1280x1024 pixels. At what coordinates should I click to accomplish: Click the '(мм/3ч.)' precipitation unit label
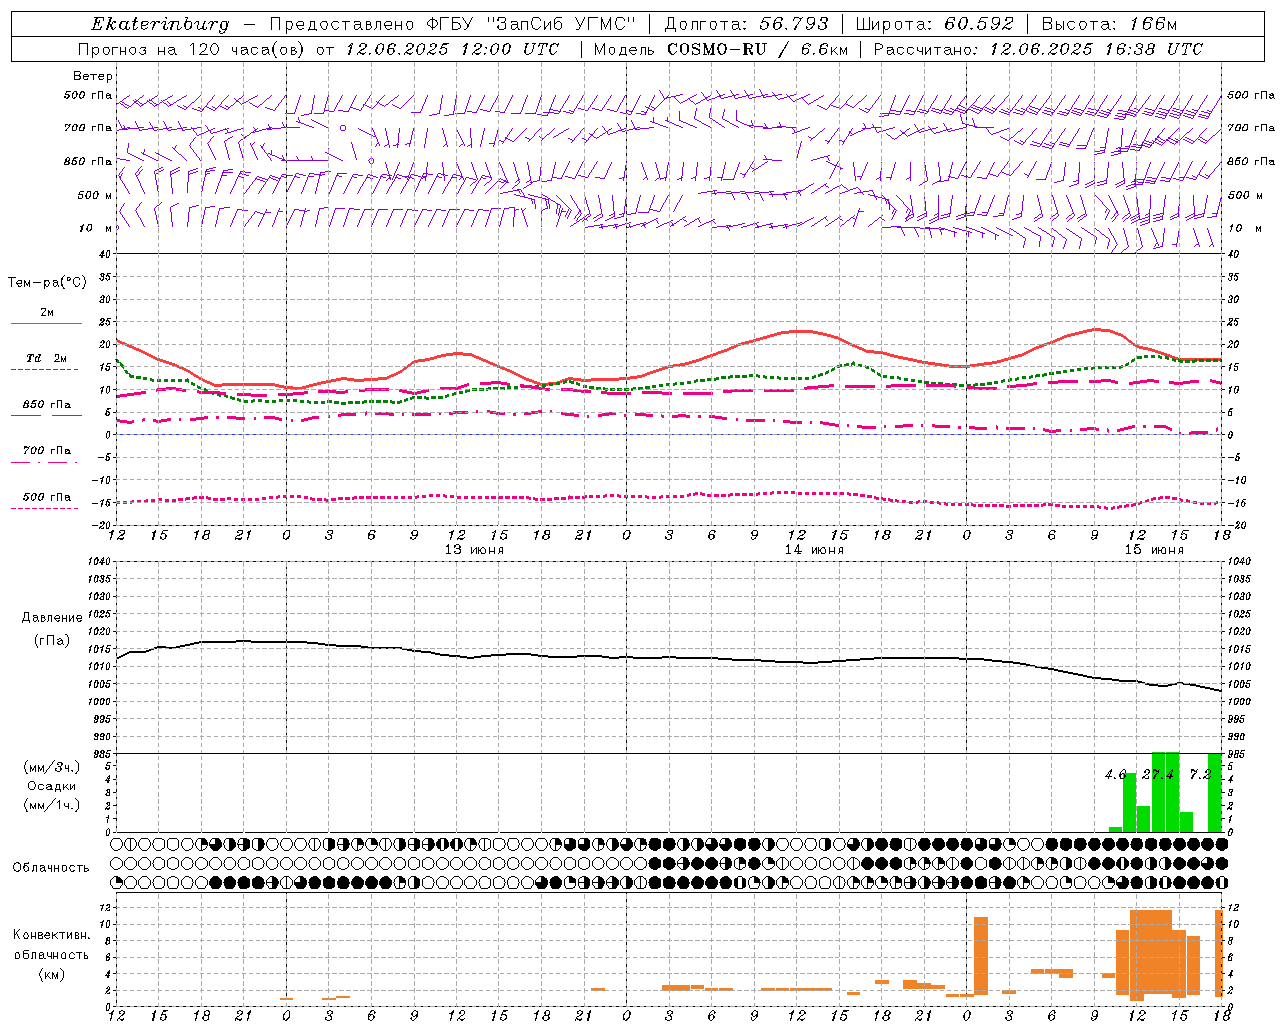tap(52, 767)
